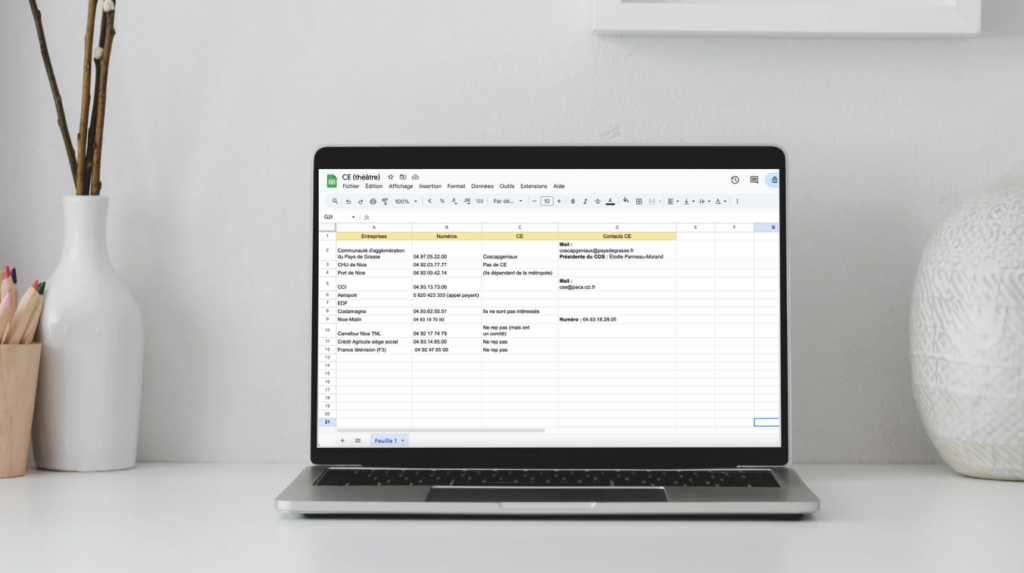1024x573 pixels.
Task: Add a new sheet with plus button
Action: pos(342,440)
